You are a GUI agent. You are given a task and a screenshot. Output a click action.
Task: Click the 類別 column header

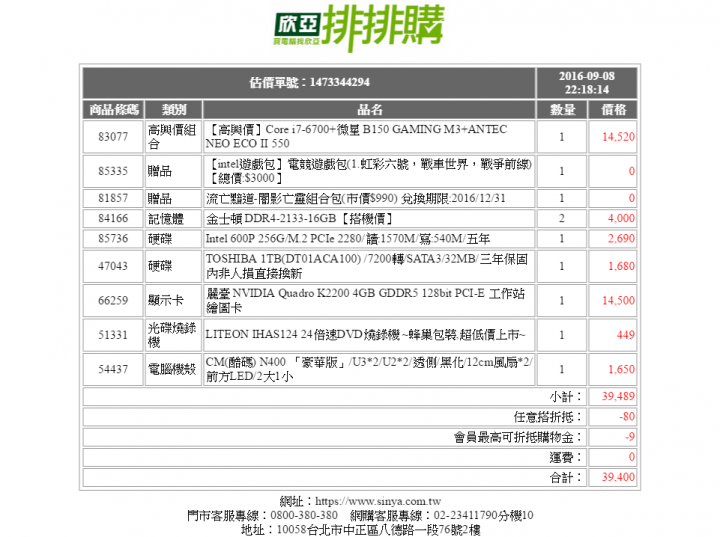[174, 110]
